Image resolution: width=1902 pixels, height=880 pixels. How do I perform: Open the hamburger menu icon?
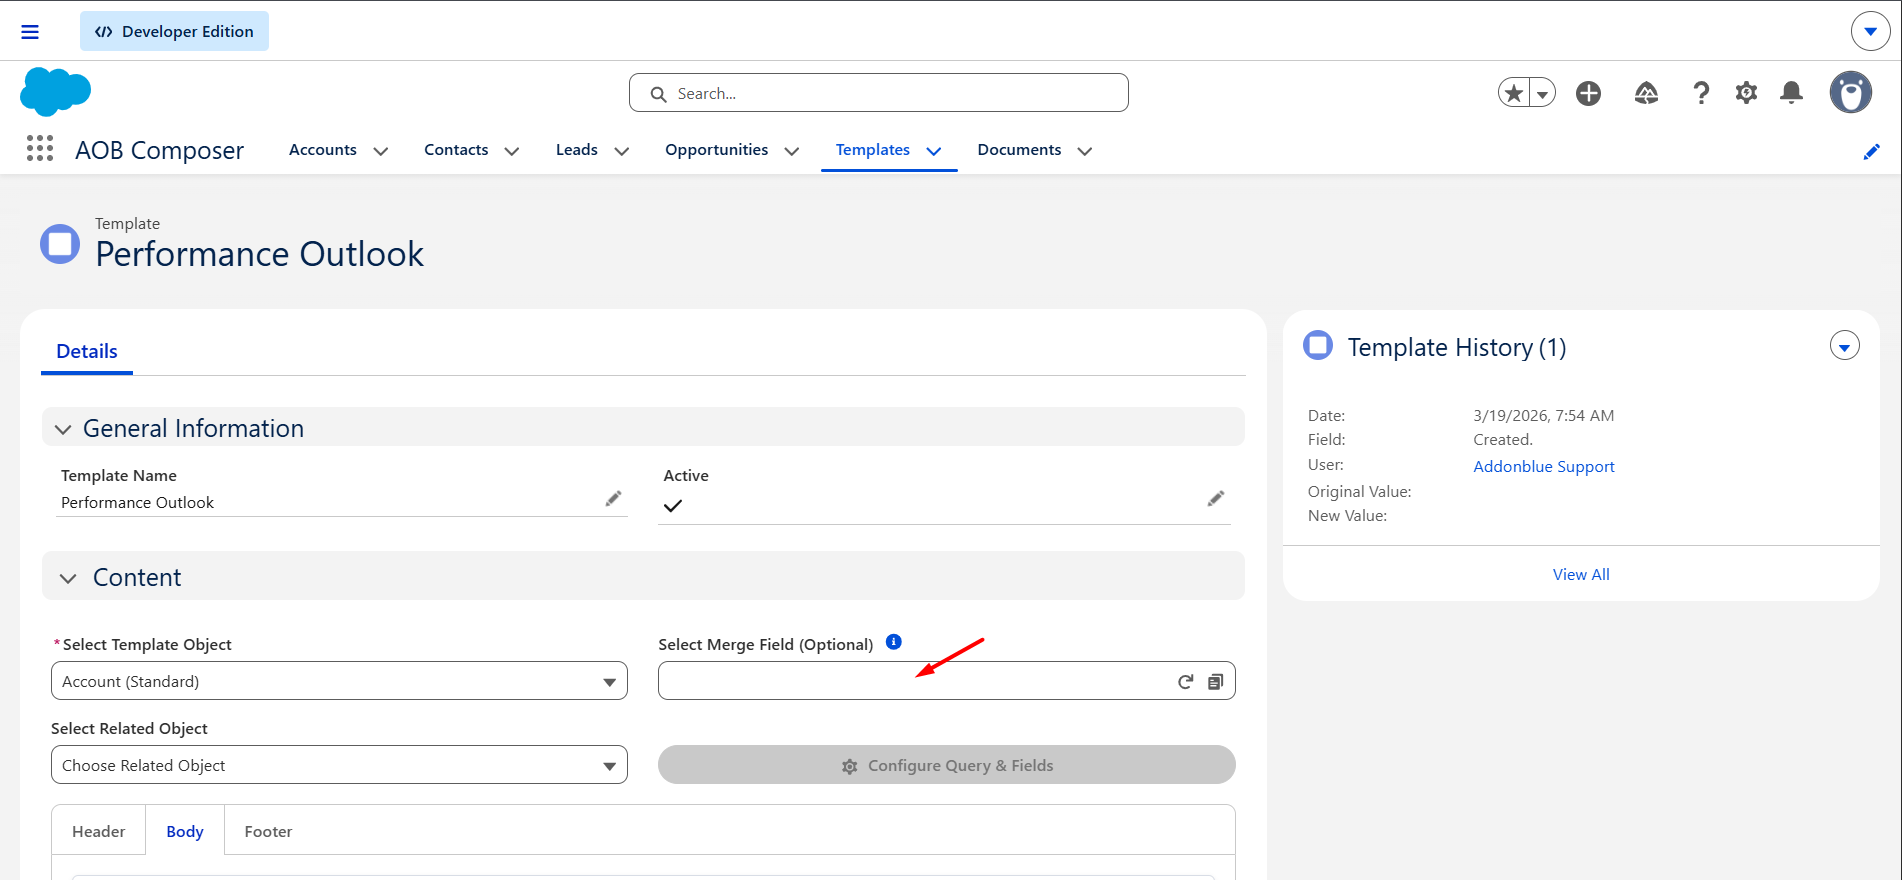(30, 32)
